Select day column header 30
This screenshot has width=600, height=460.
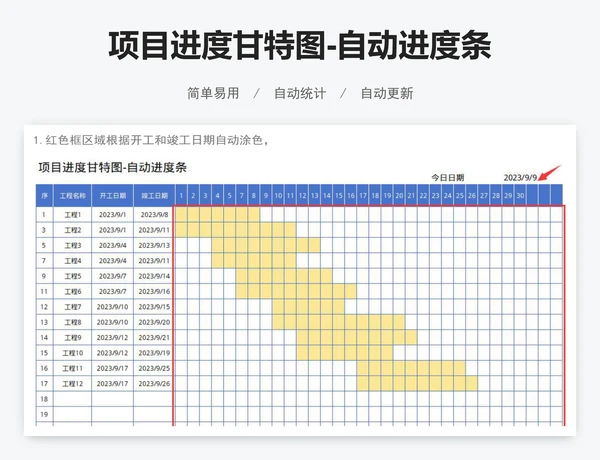point(520,196)
